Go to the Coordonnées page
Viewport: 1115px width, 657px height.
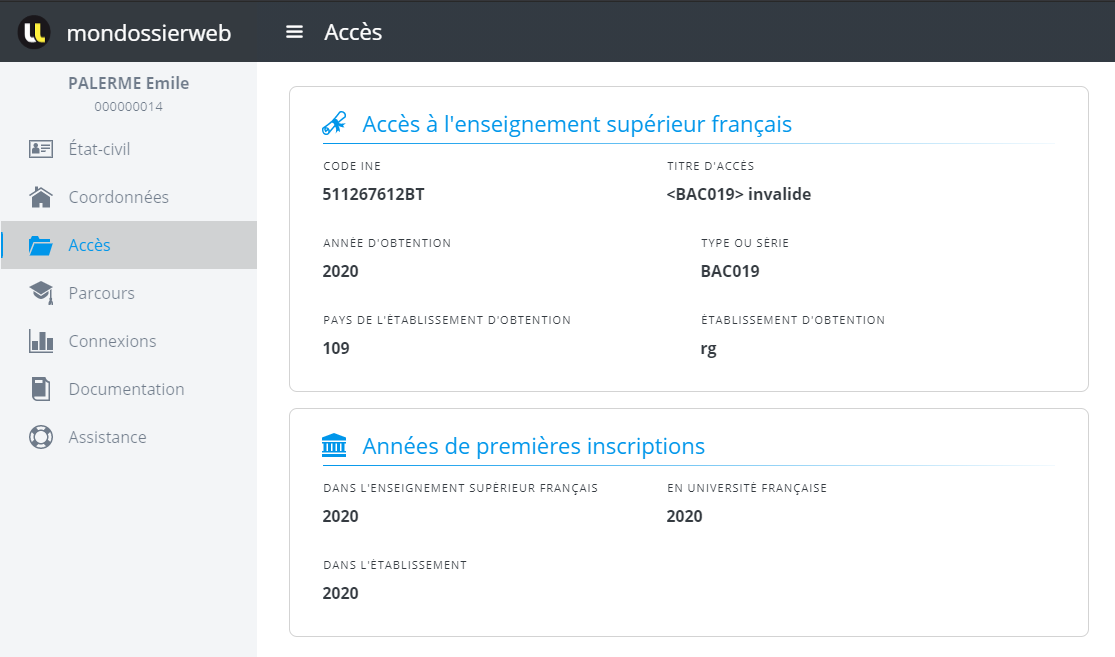(118, 197)
